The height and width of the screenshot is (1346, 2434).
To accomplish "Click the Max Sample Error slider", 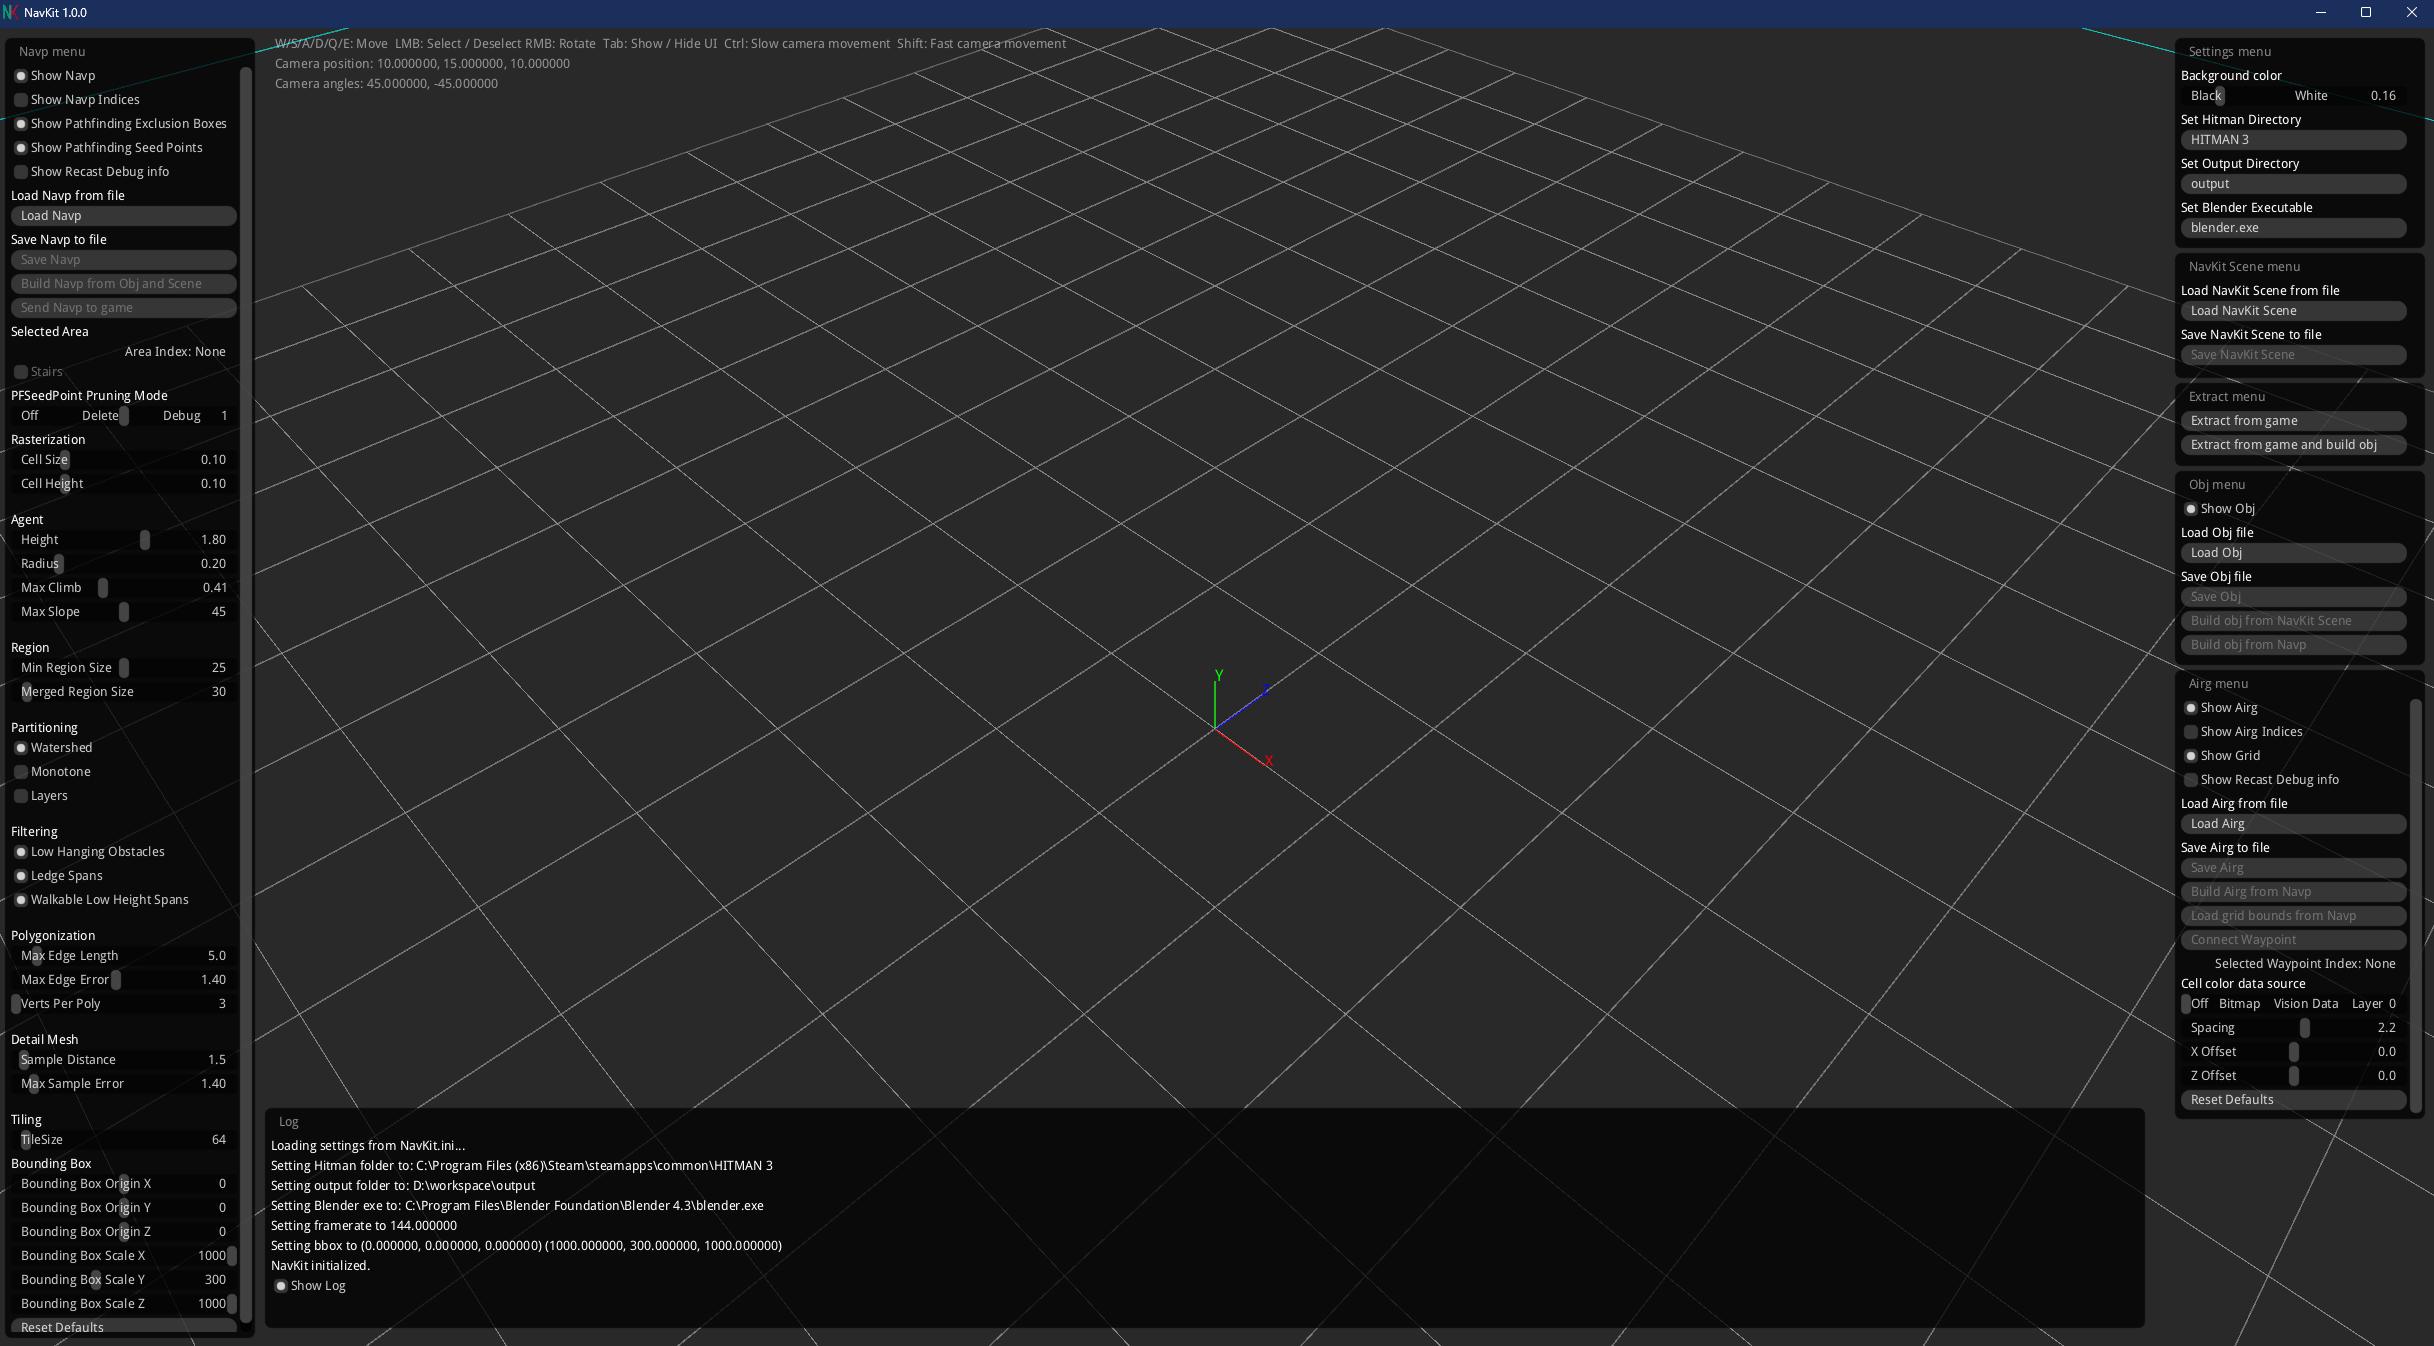I will point(124,1084).
